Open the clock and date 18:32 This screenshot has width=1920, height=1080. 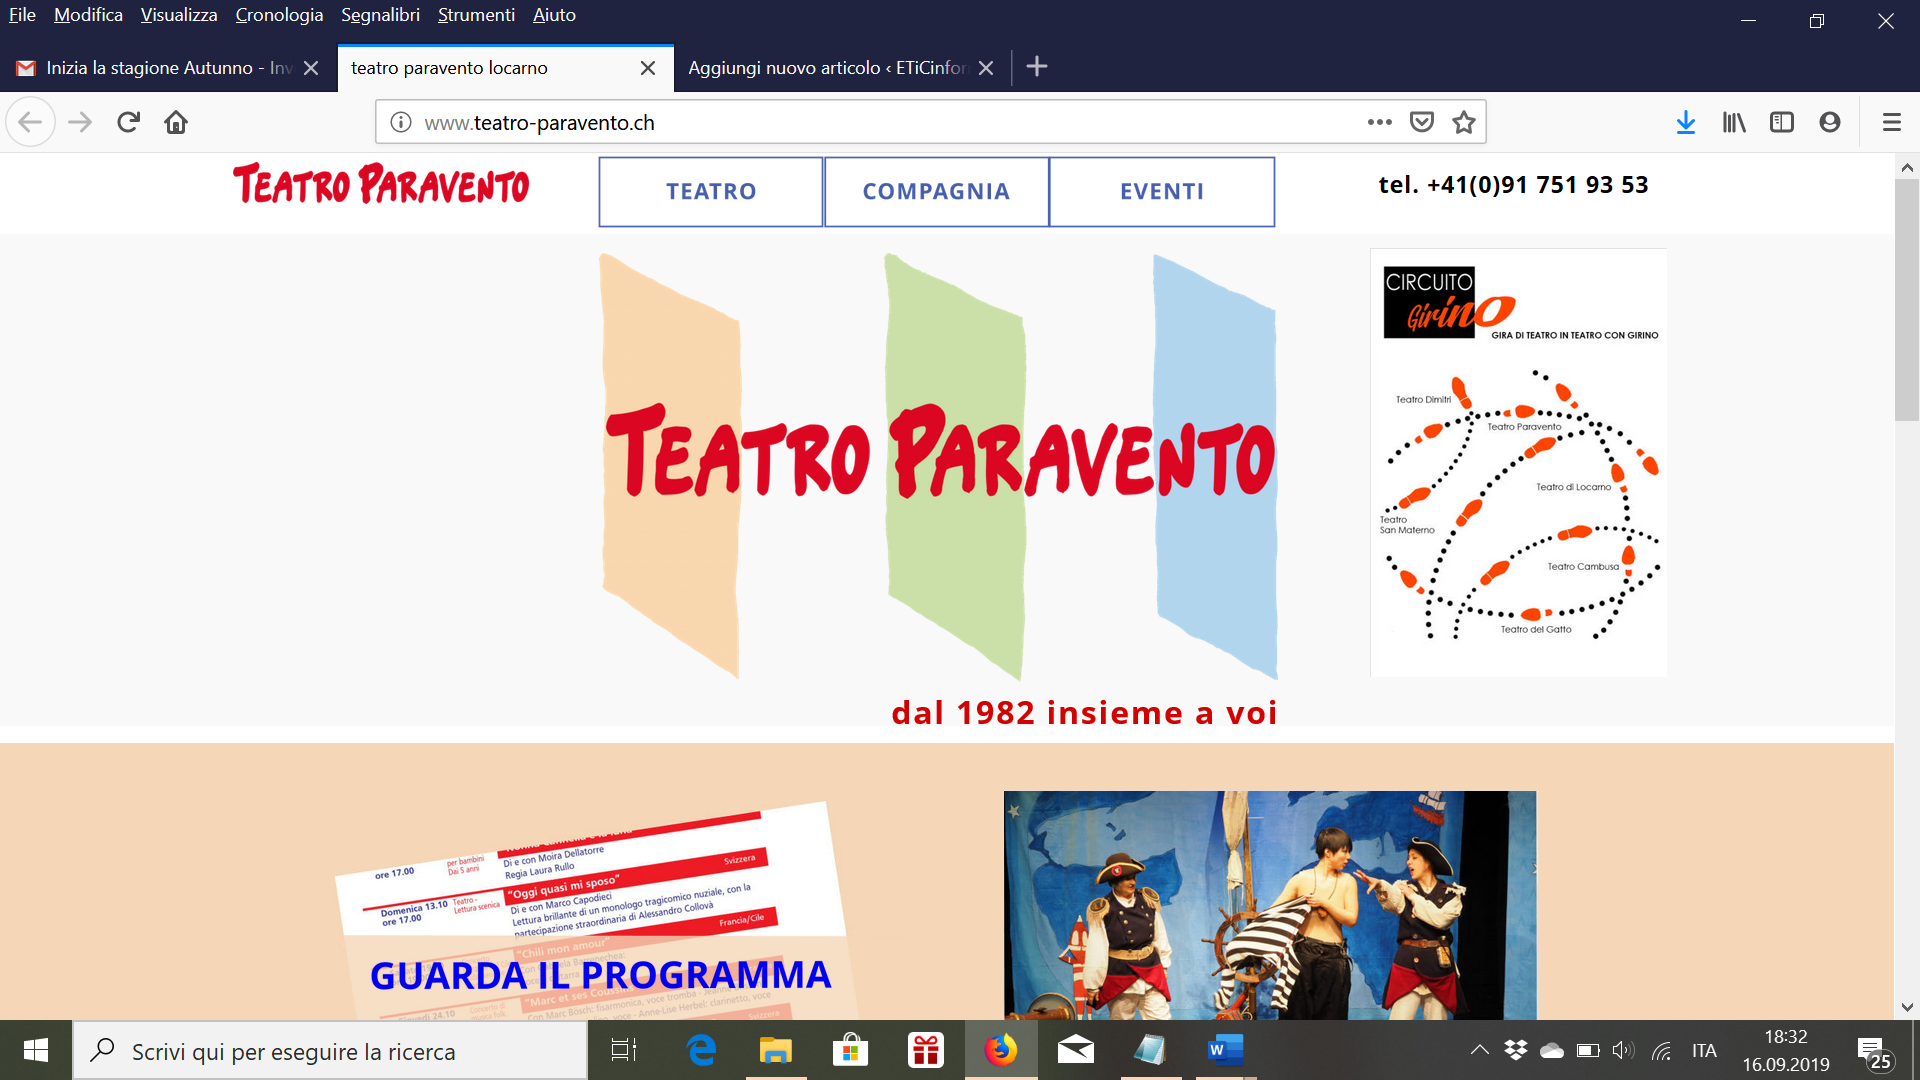(x=1786, y=1050)
